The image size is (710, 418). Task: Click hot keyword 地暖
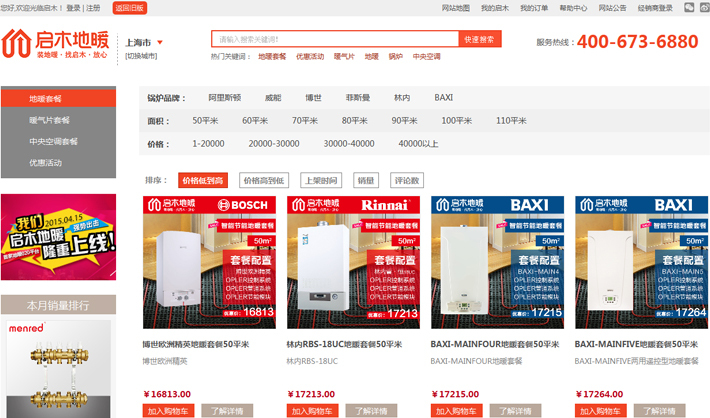tap(371, 57)
